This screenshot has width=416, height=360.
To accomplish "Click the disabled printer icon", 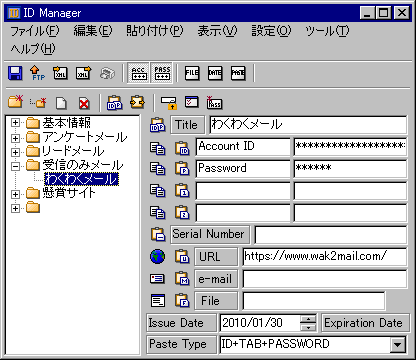I will click(107, 73).
